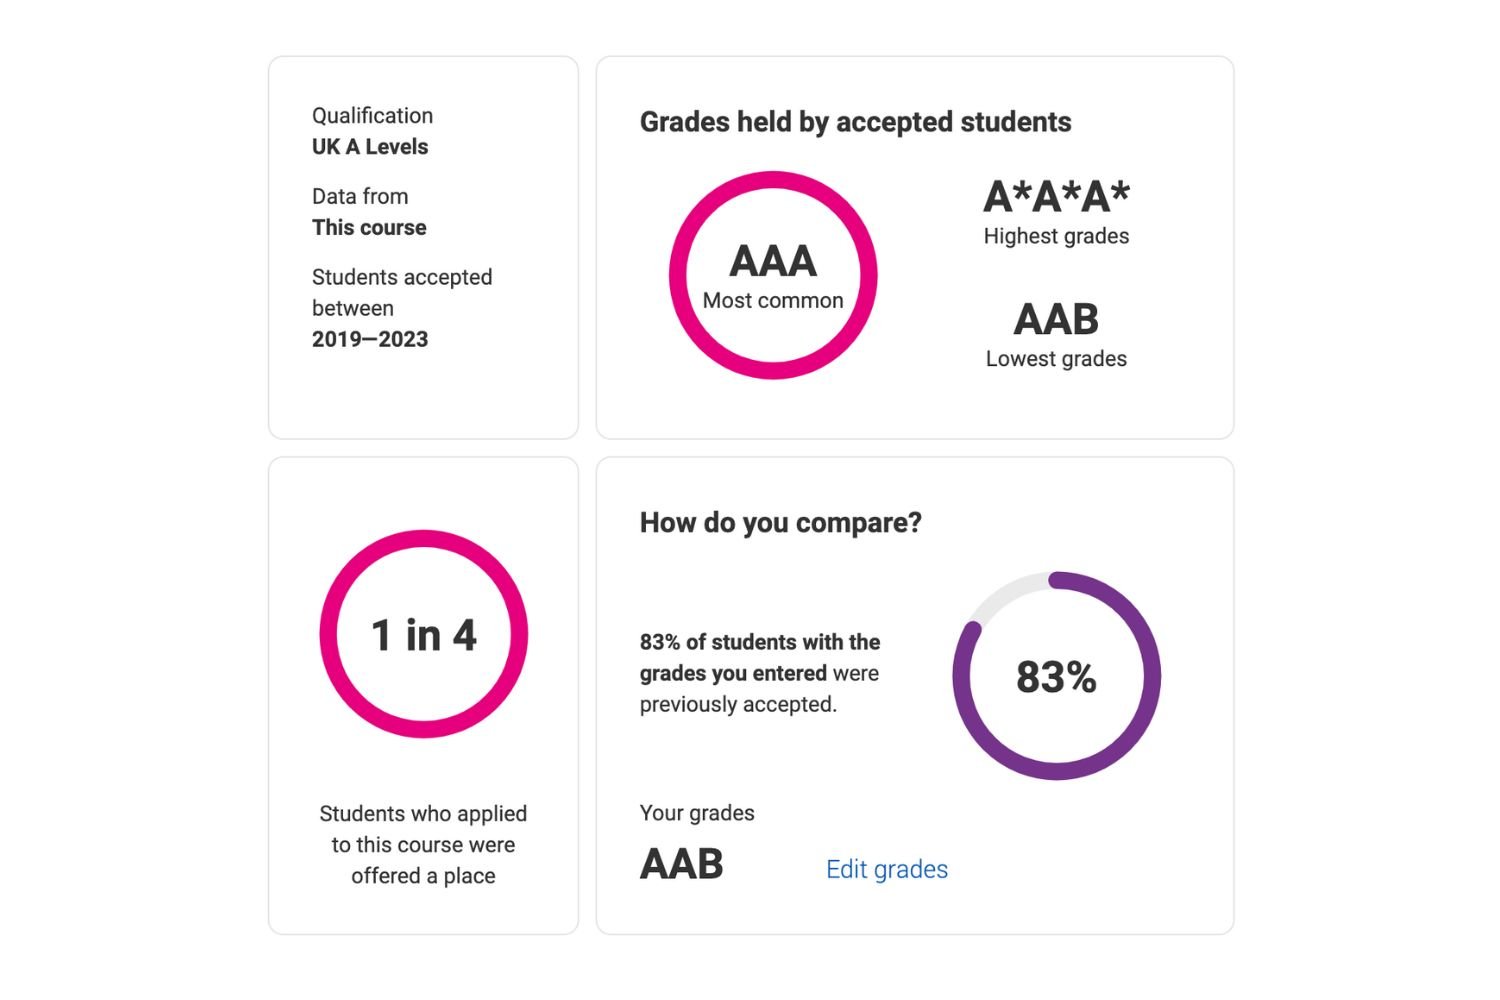1500x1000 pixels.
Task: Click the 1 in 4 pink ring
Action: tap(423, 634)
